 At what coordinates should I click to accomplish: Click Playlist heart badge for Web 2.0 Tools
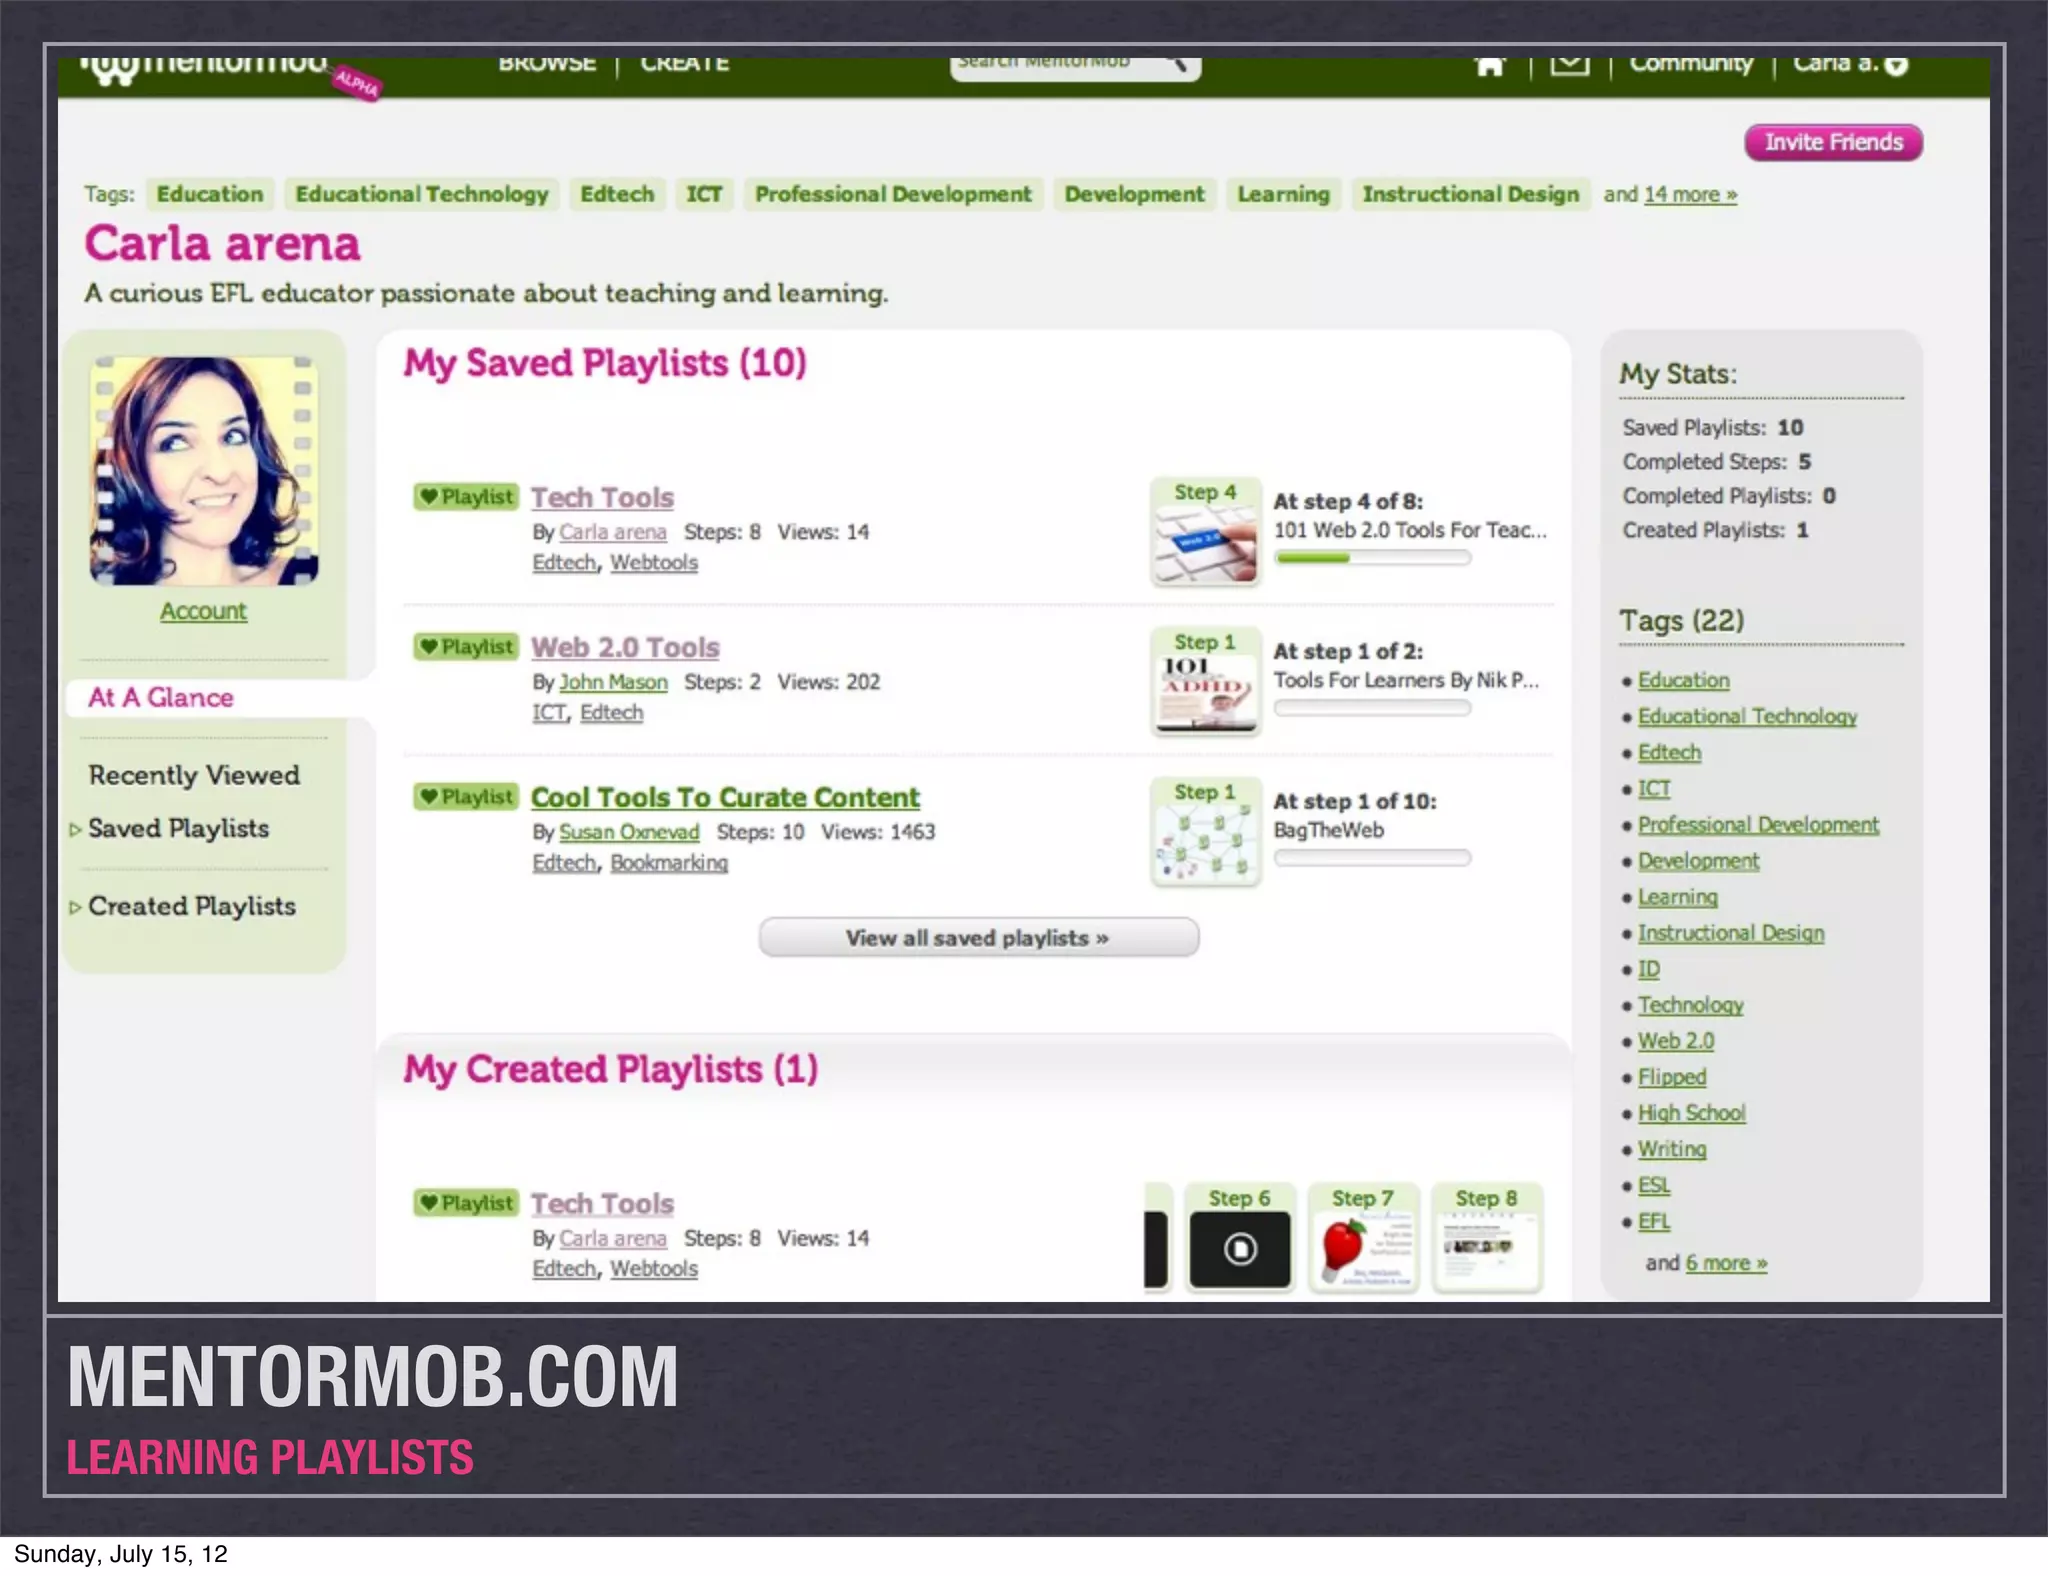(466, 647)
